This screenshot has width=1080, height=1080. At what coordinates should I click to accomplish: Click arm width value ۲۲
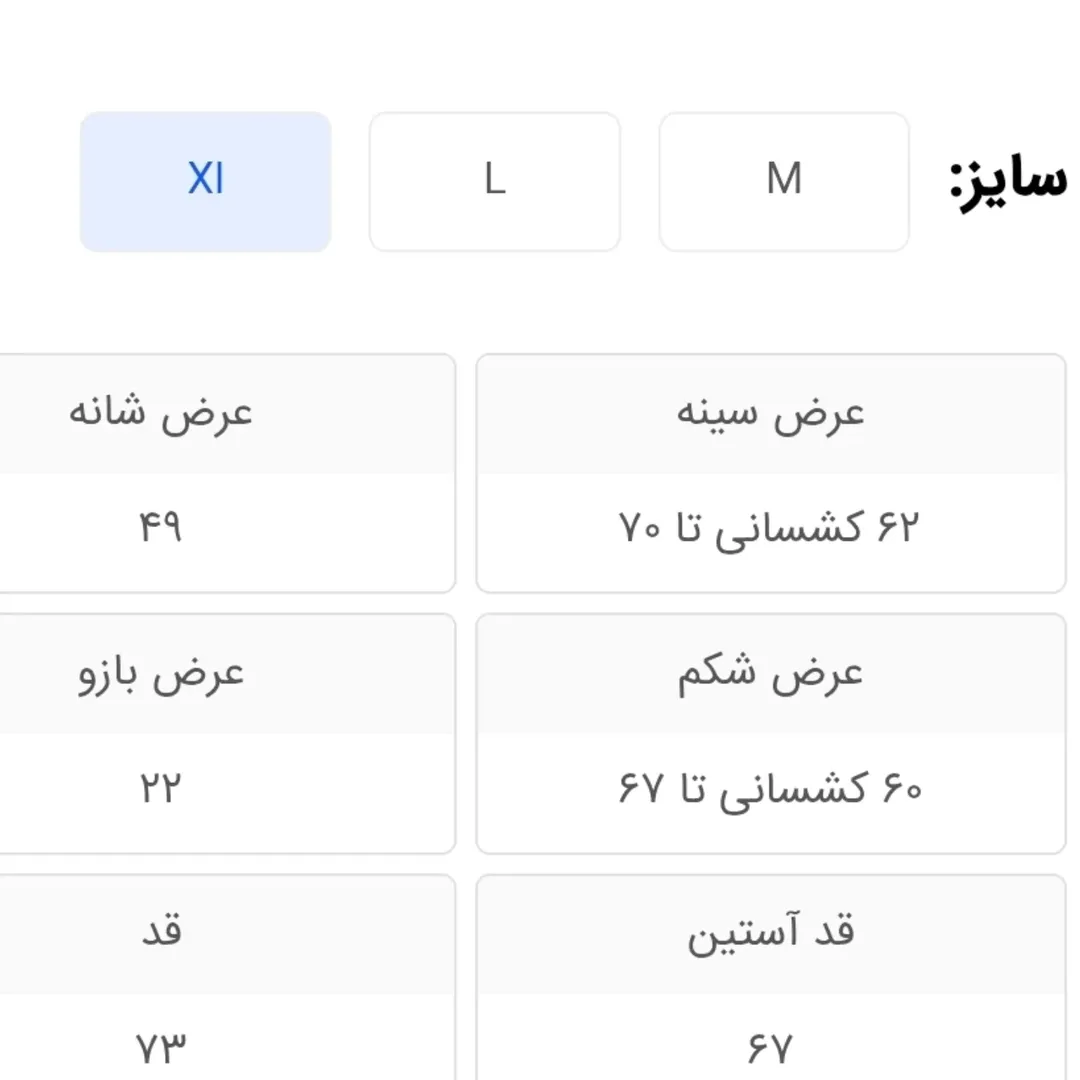tap(161, 788)
